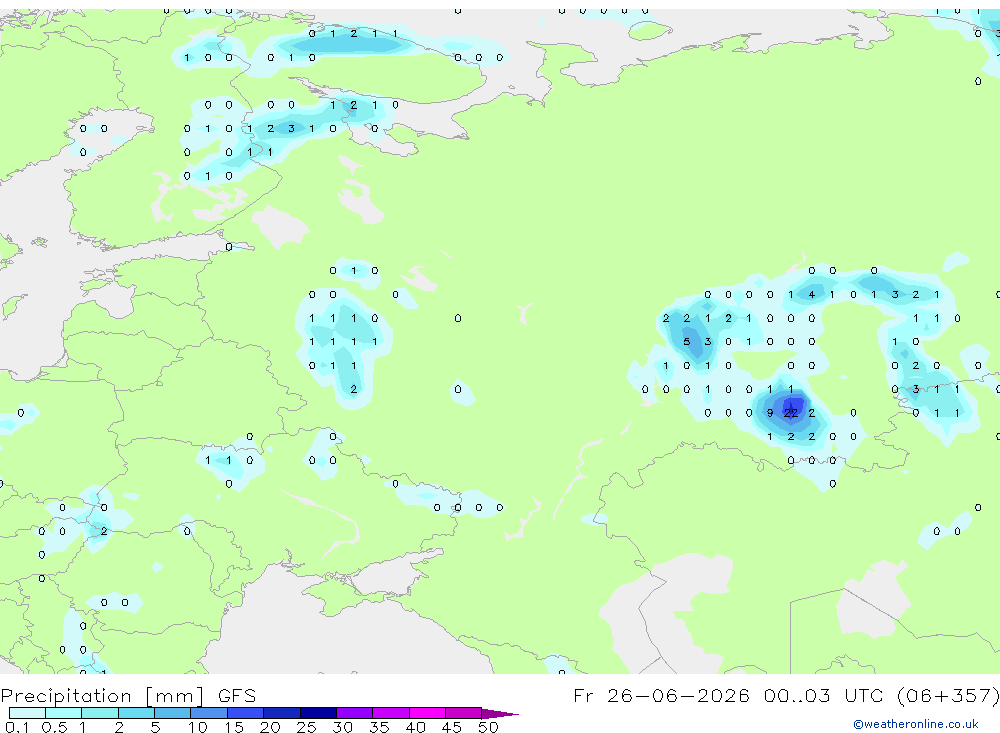This screenshot has width=1000, height=733.
Task: Click the 'Fr' weekday abbreviation
Action: tap(583, 695)
